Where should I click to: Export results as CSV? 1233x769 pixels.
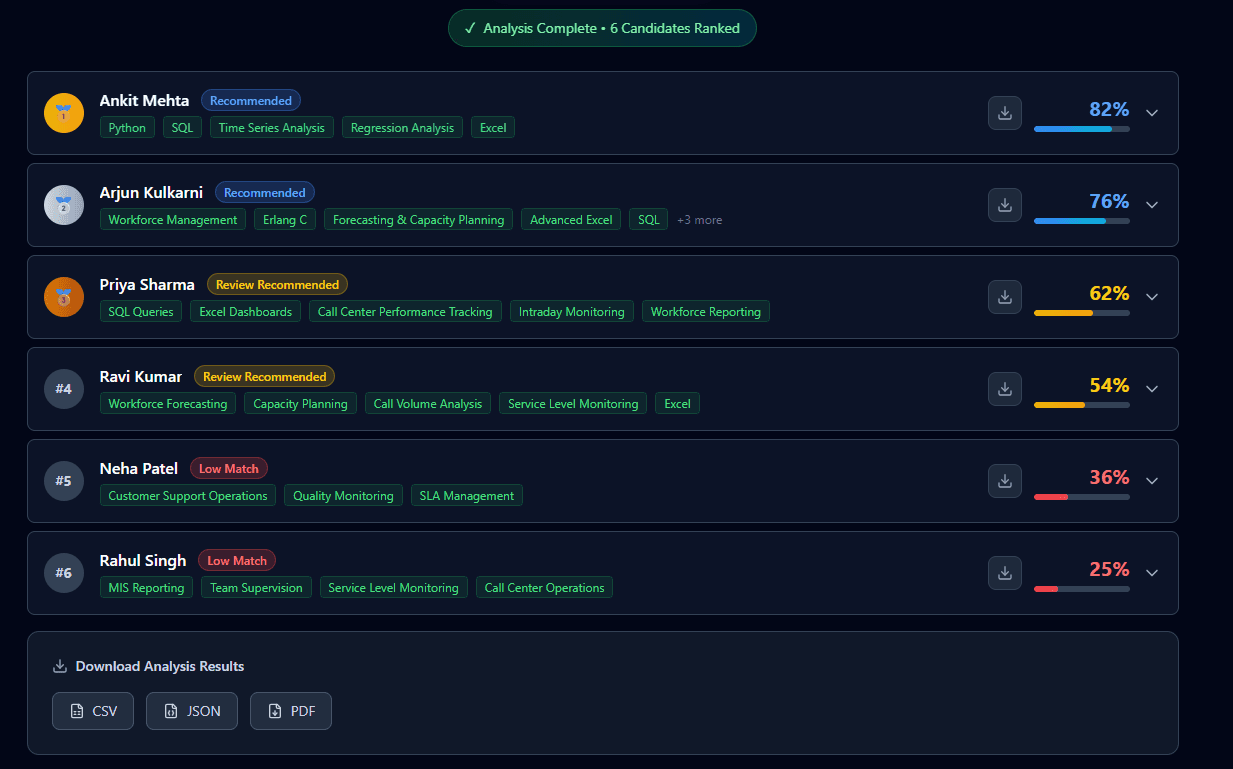tap(93, 711)
